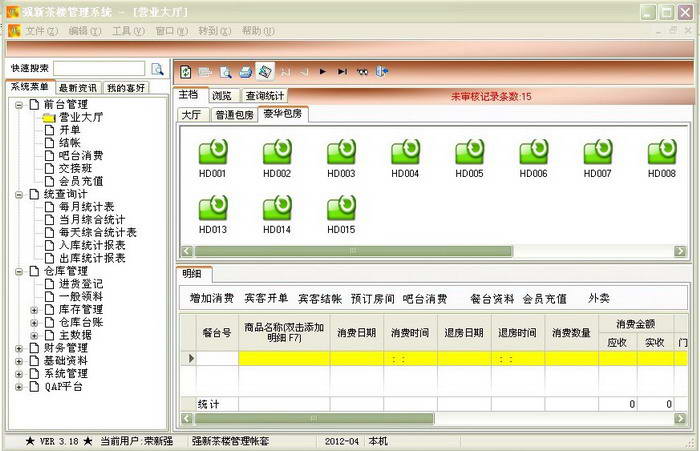Screen dimensions: 700x451
Task: Click the 外卖 button
Action: [599, 298]
